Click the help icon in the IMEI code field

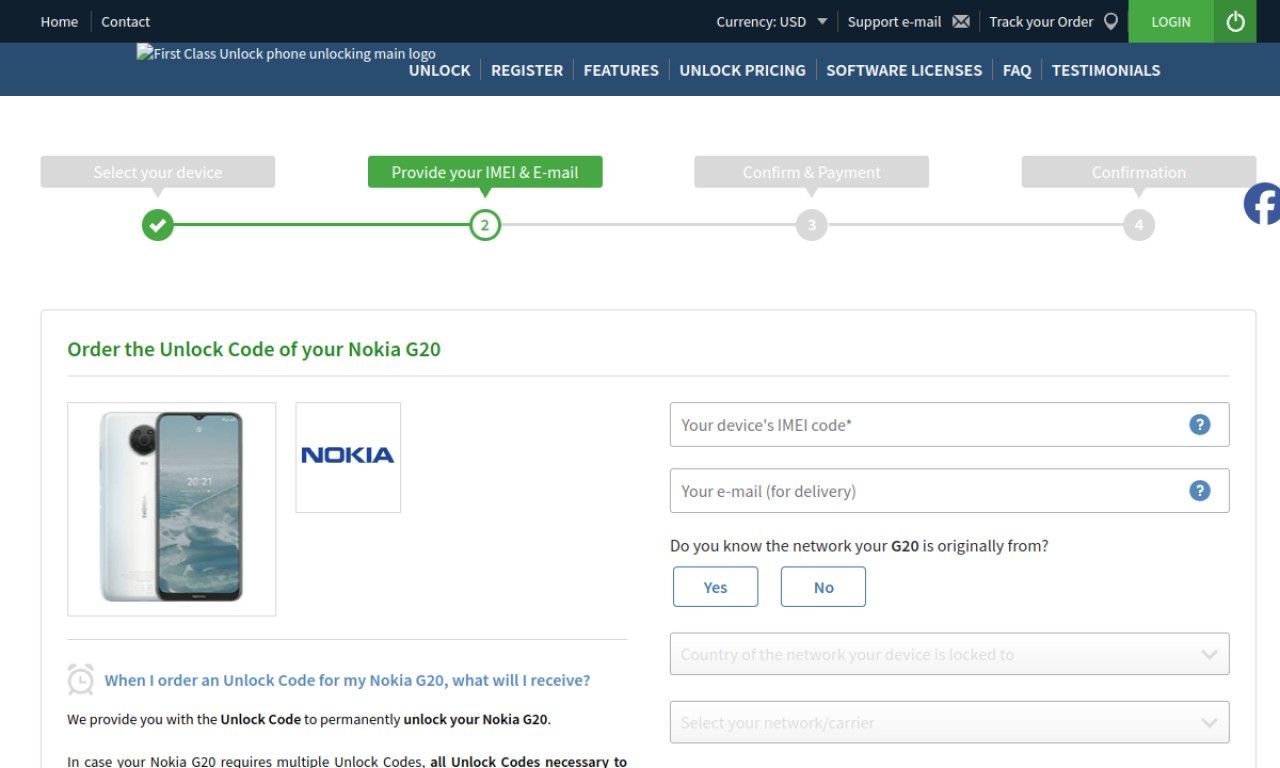(1199, 424)
